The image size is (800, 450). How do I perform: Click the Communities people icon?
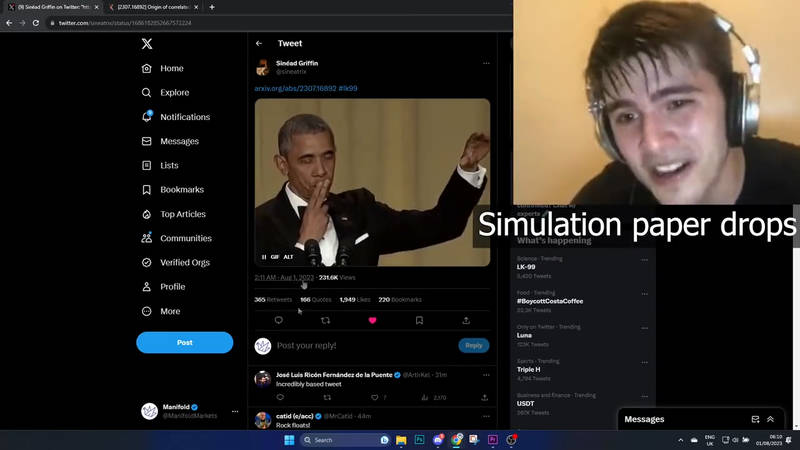pyautogui.click(x=146, y=238)
